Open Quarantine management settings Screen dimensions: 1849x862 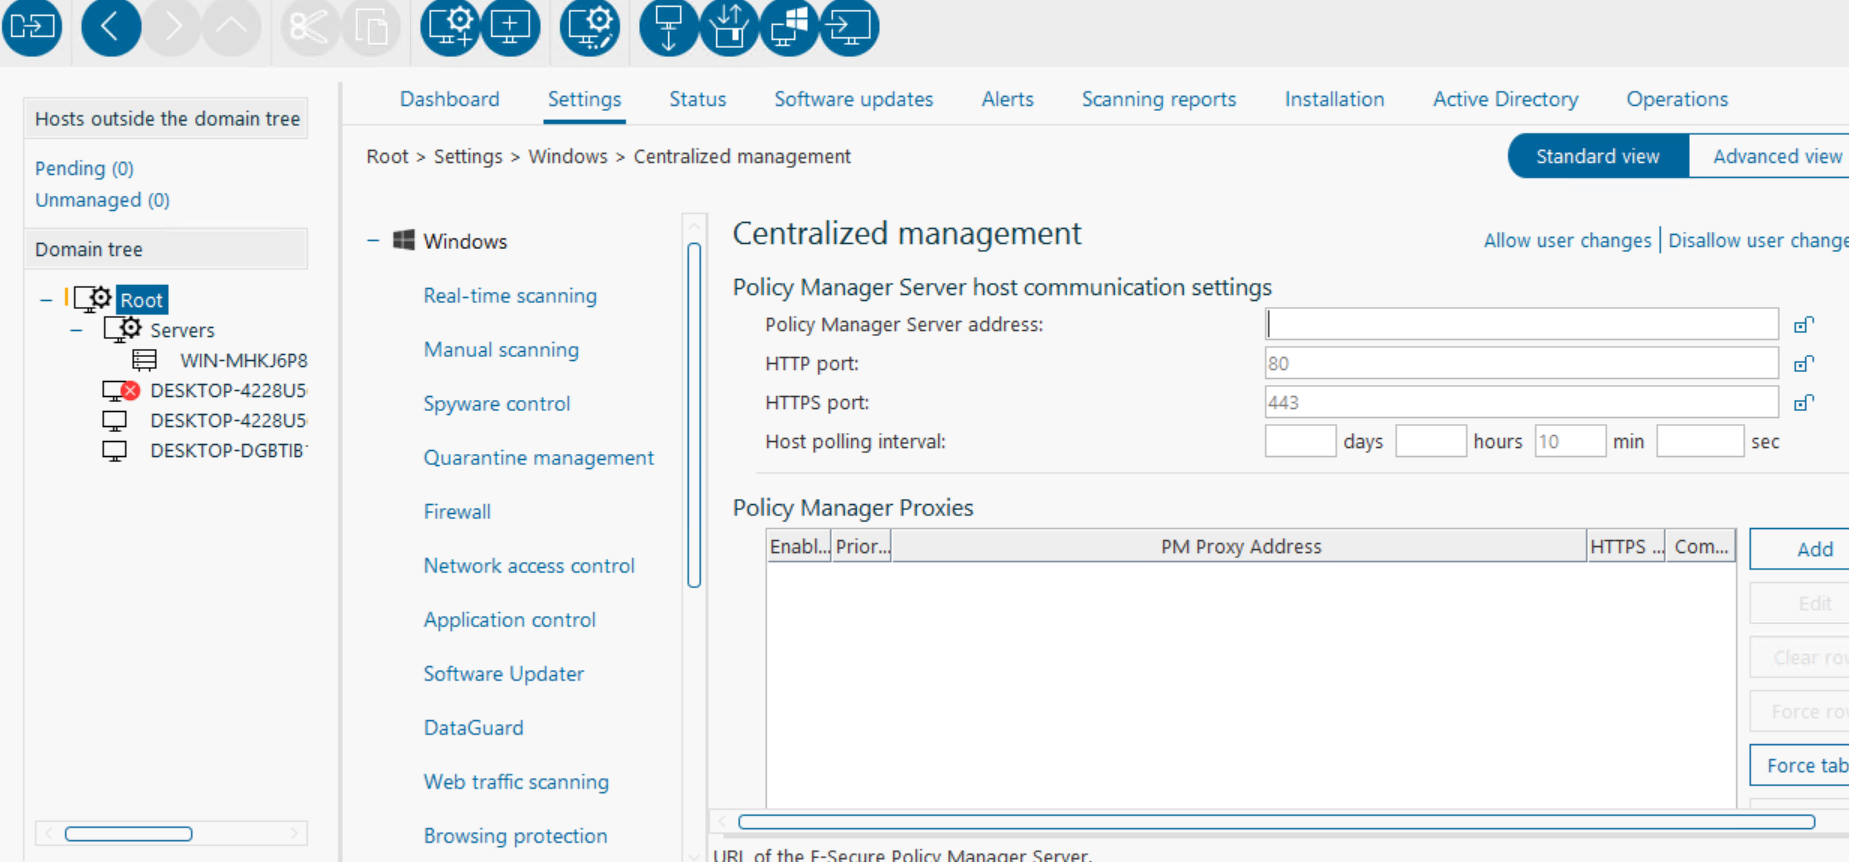click(538, 458)
